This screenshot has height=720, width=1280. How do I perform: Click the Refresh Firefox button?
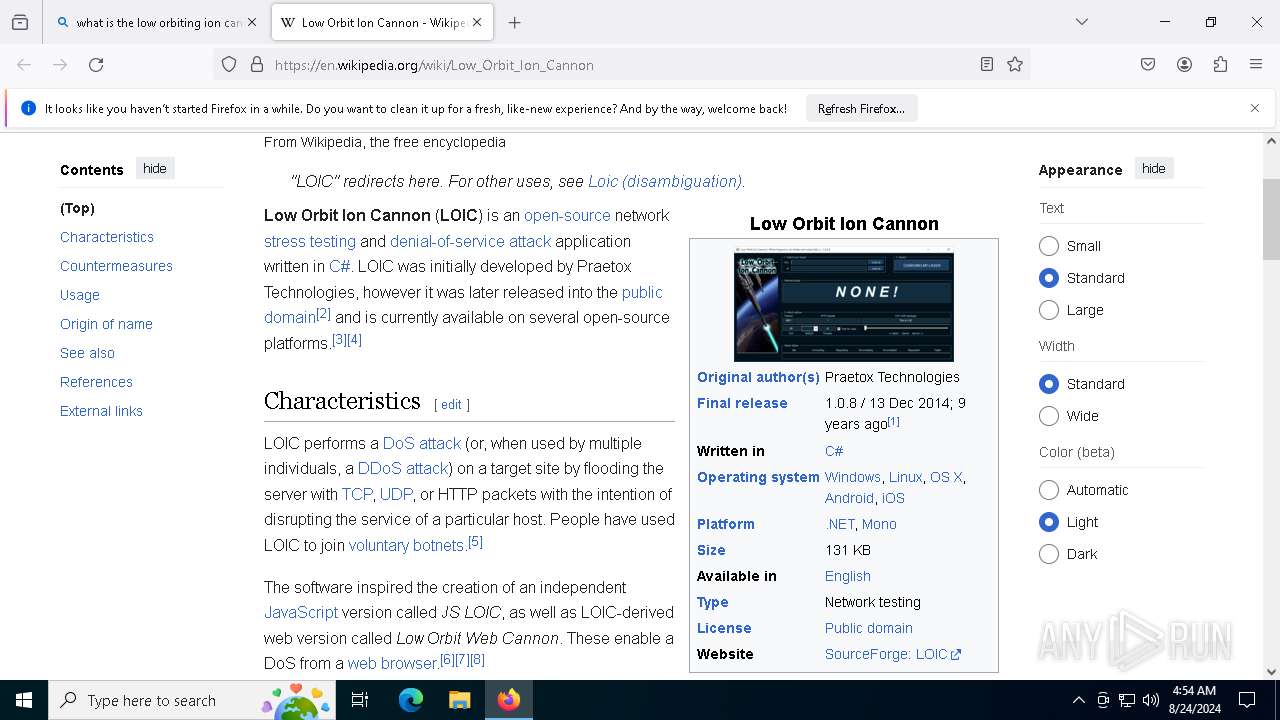point(861,108)
